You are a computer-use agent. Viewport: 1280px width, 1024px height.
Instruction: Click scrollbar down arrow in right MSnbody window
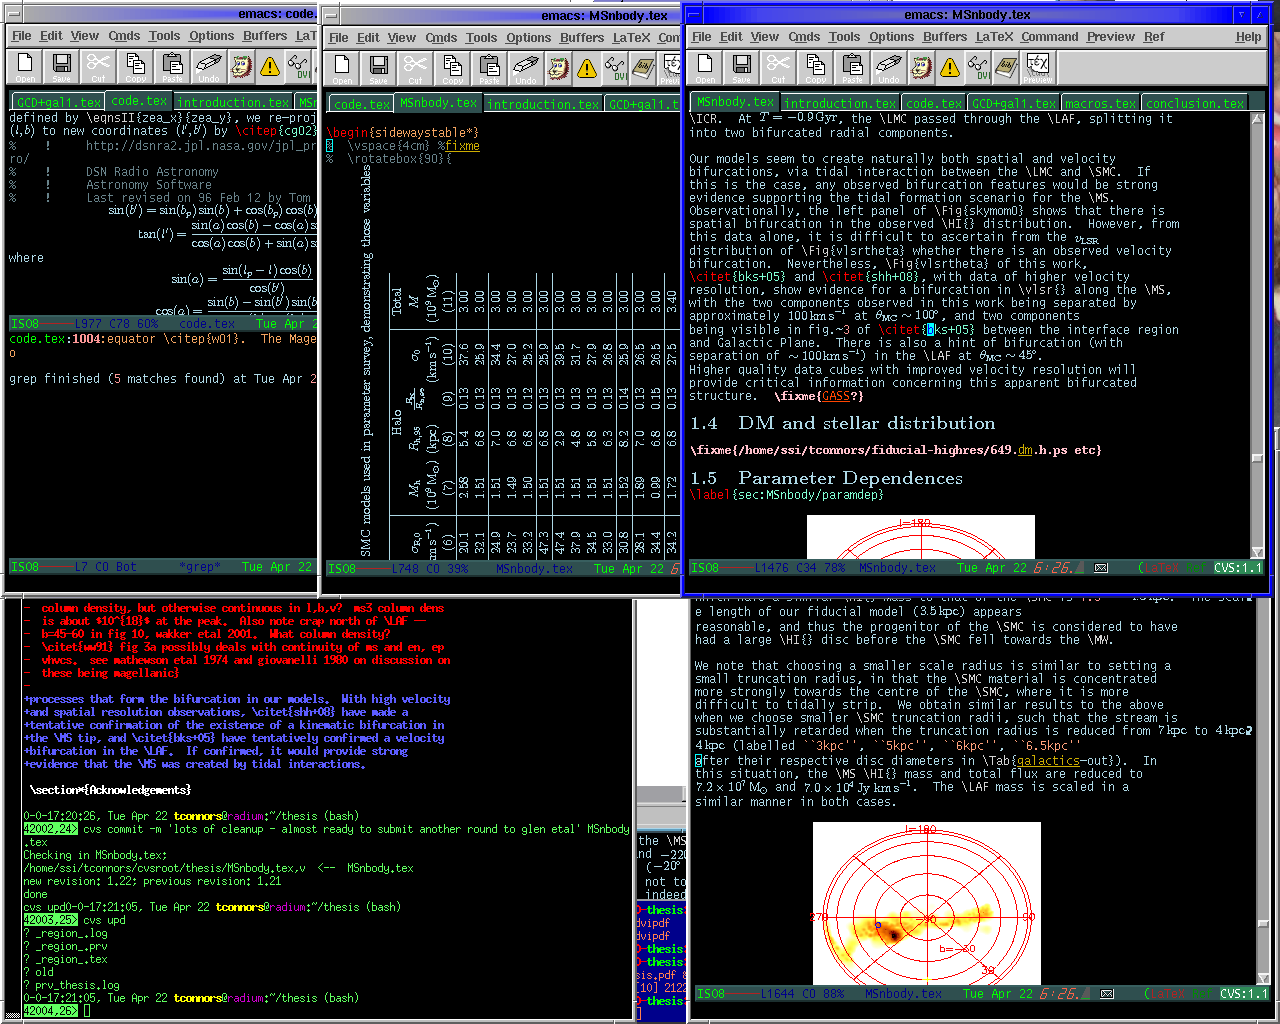click(x=1258, y=552)
